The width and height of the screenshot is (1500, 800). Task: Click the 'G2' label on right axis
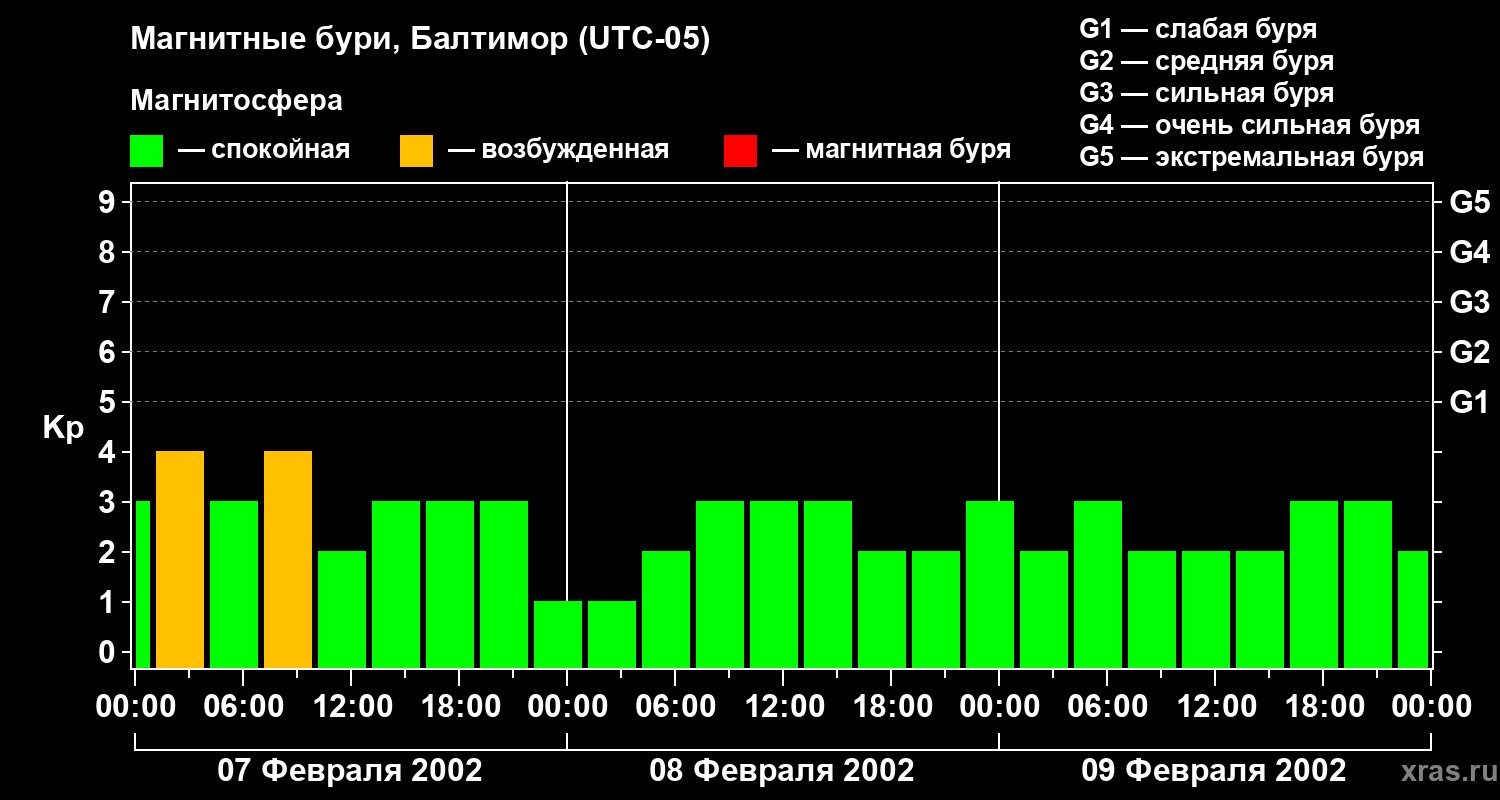pos(1469,352)
